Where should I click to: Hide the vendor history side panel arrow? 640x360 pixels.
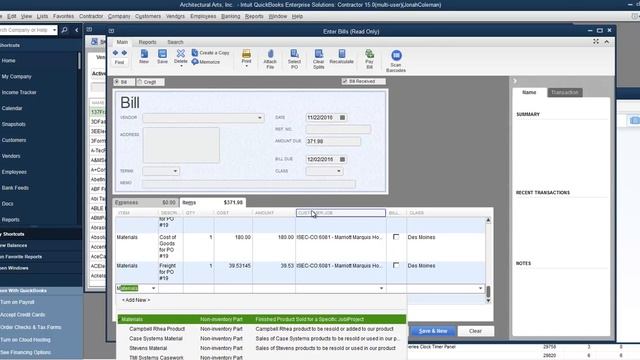[x=515, y=81]
